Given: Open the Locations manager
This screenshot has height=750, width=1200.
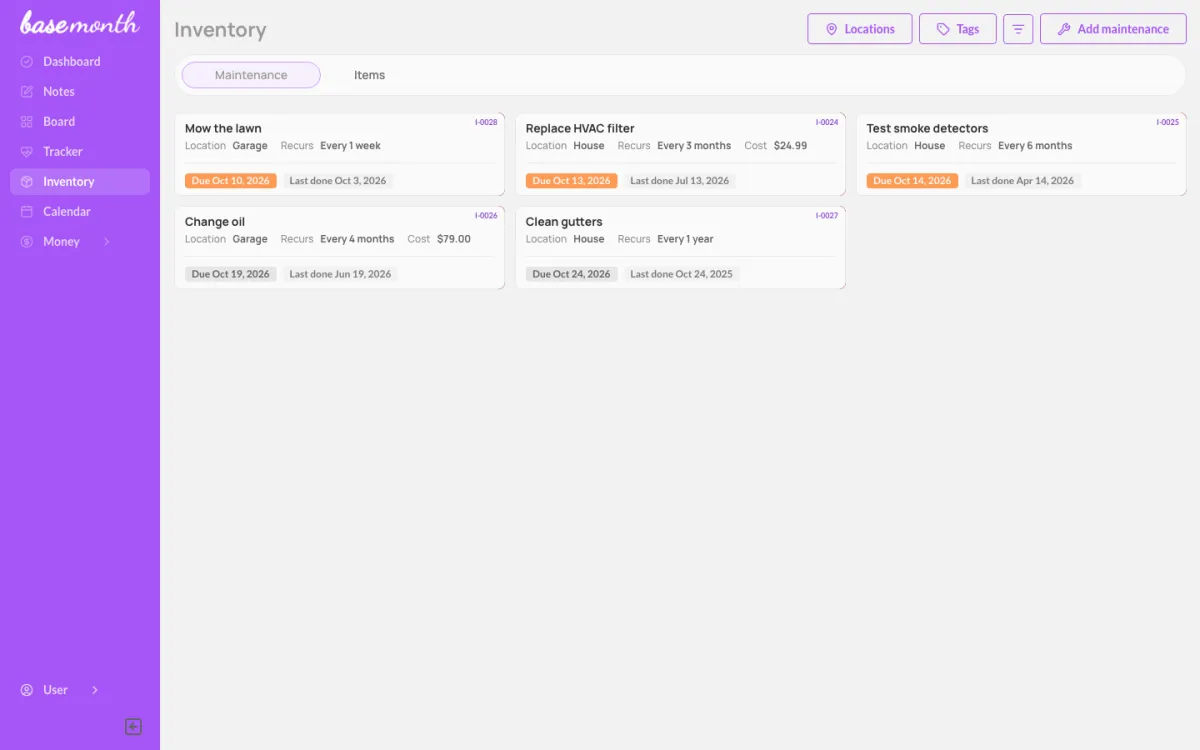Looking at the screenshot, I should coord(860,29).
